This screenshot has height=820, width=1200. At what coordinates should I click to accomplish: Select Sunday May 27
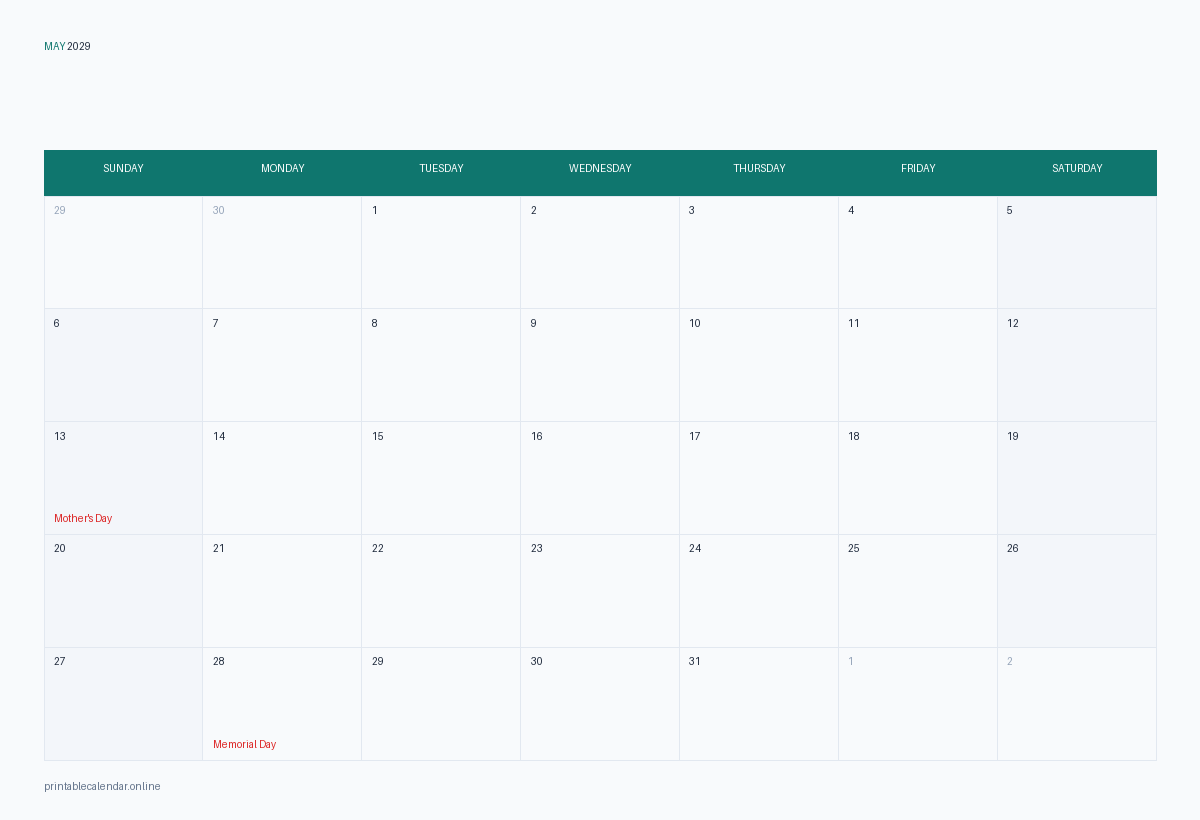point(123,704)
